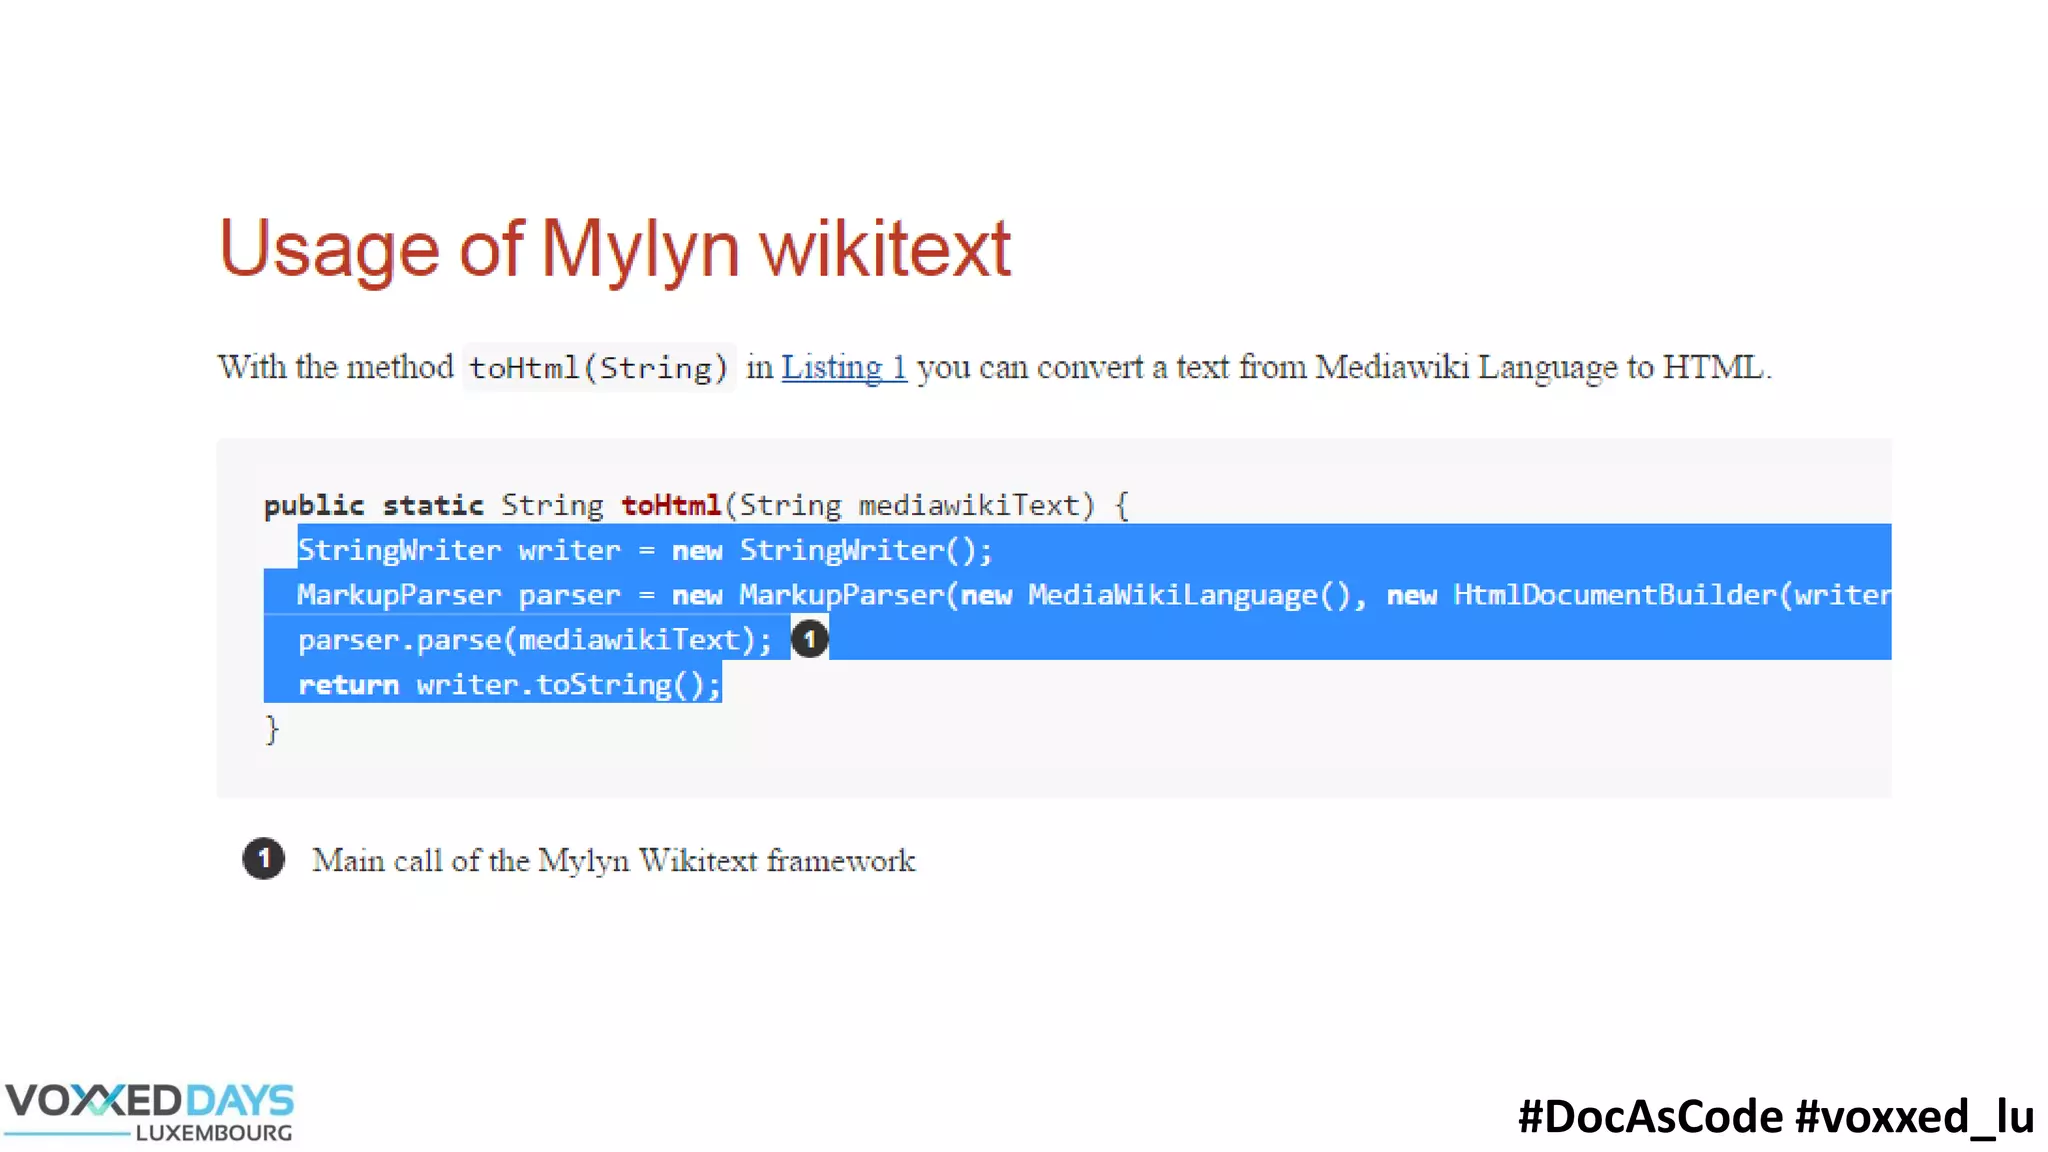
Task: Click the line StringWriter writer = new StringWriter();
Action: coord(645,550)
